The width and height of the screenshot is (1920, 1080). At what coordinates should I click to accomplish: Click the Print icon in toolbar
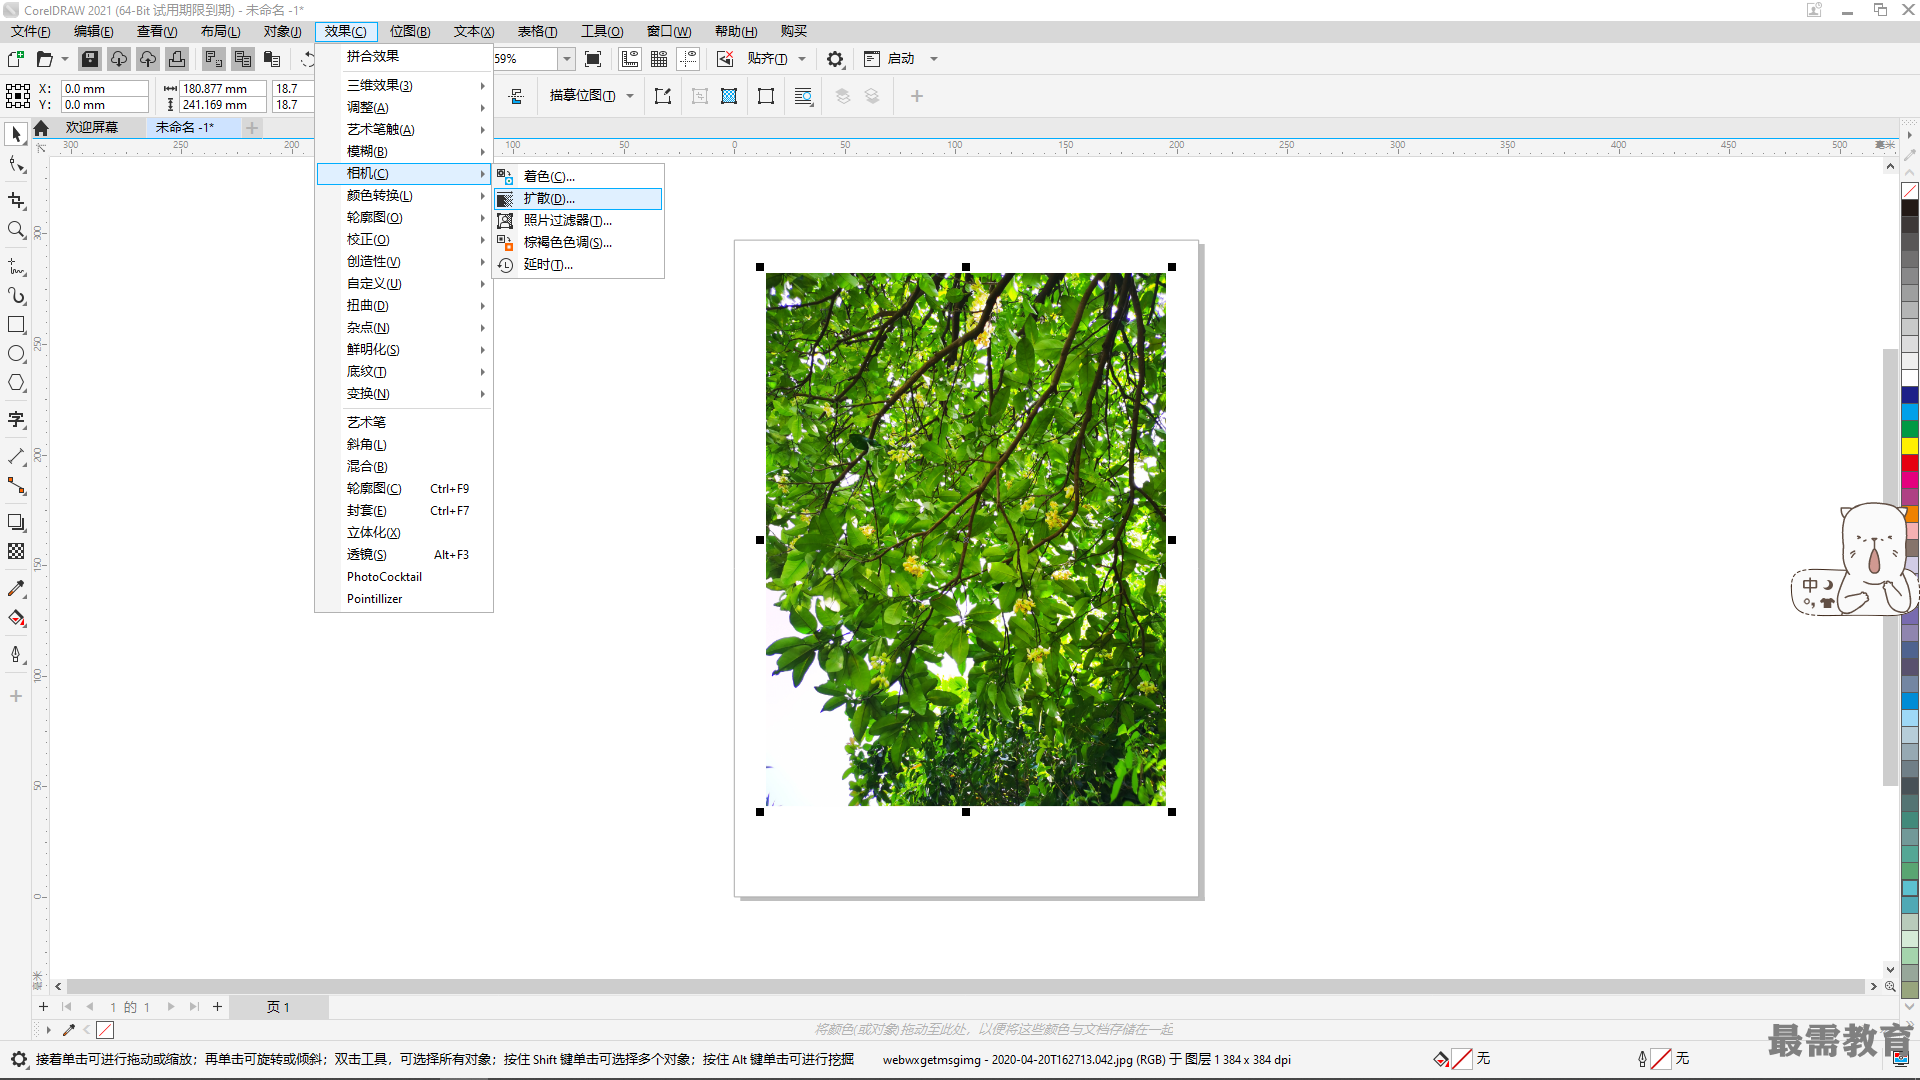point(177,59)
